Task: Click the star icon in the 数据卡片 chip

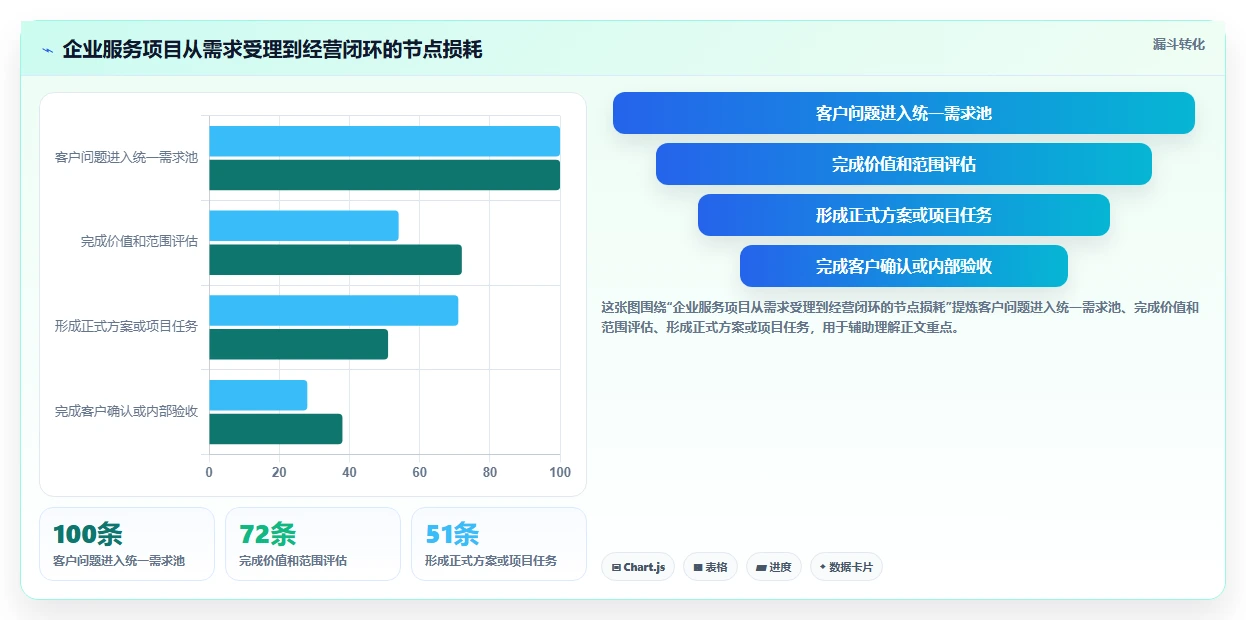Action: coord(822,566)
